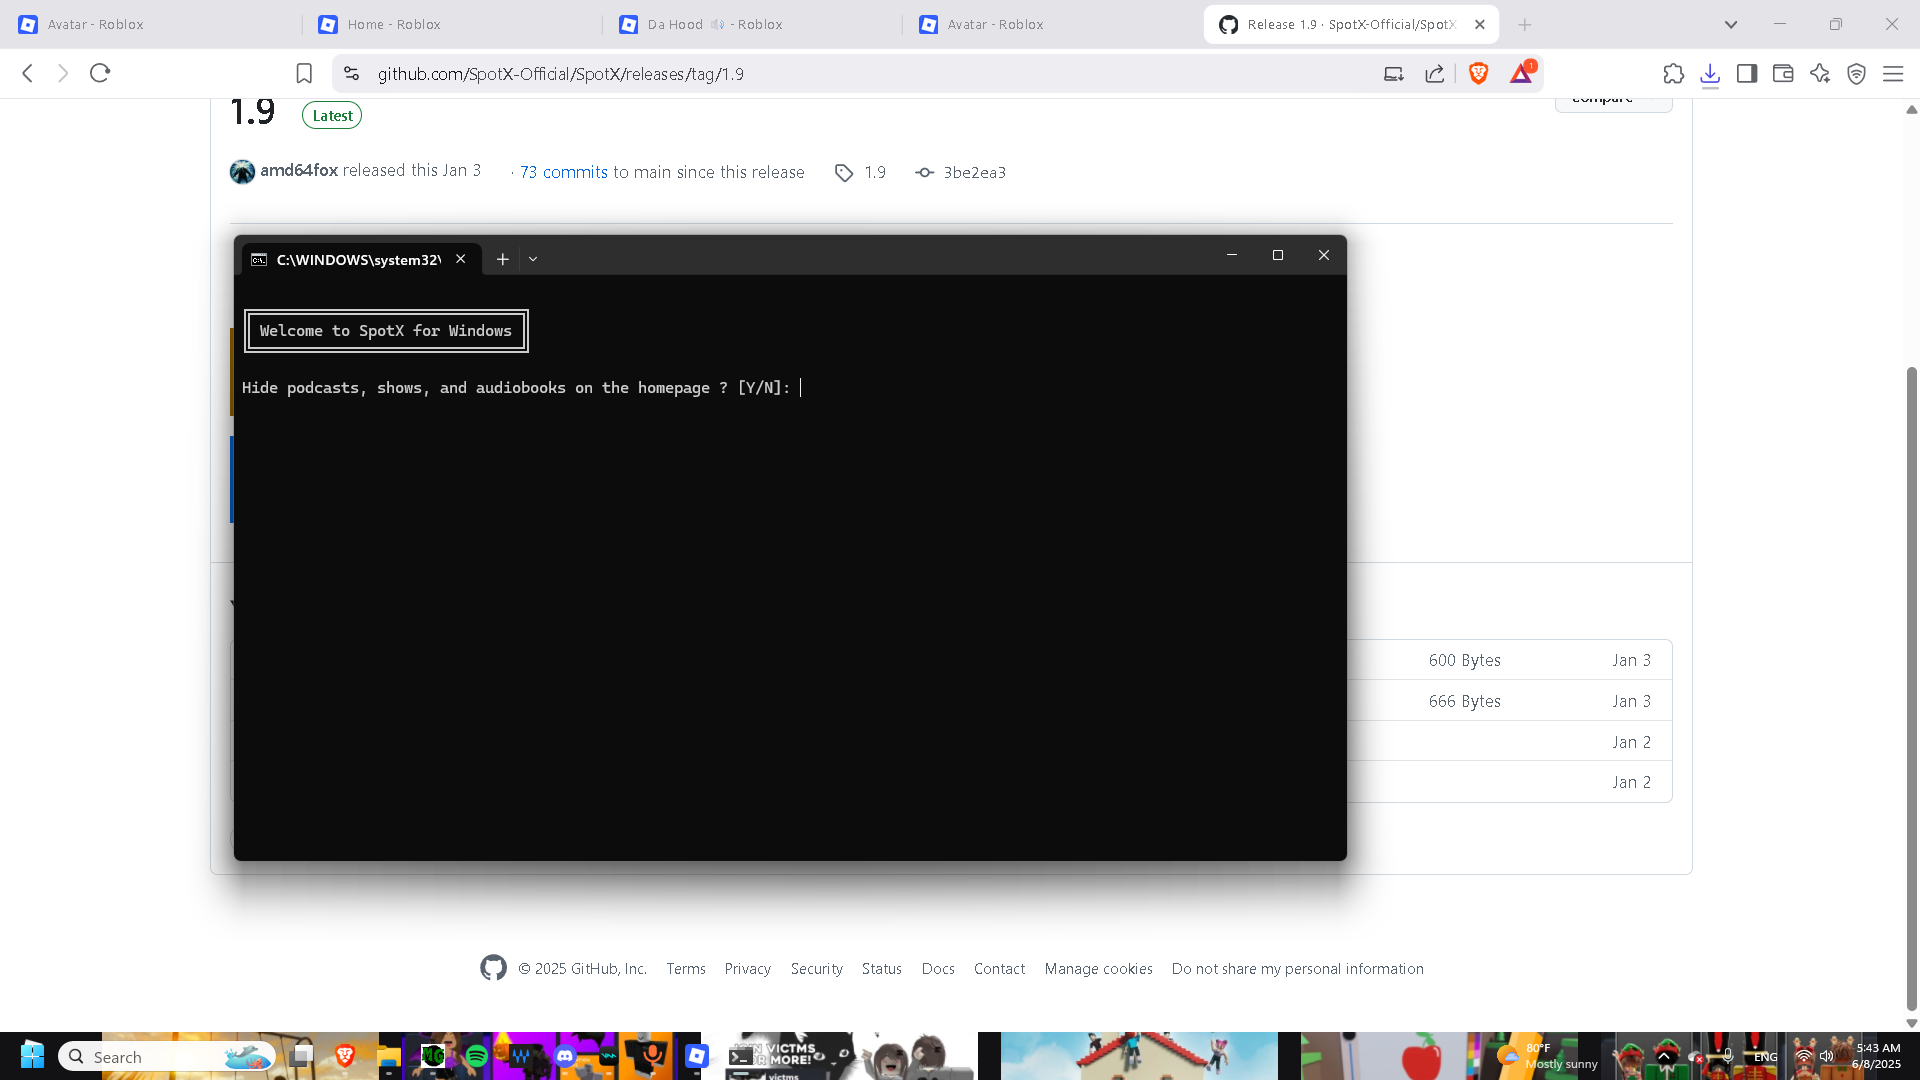Image resolution: width=1920 pixels, height=1080 pixels.
Task: Open Privacy footer link
Action: (748, 969)
